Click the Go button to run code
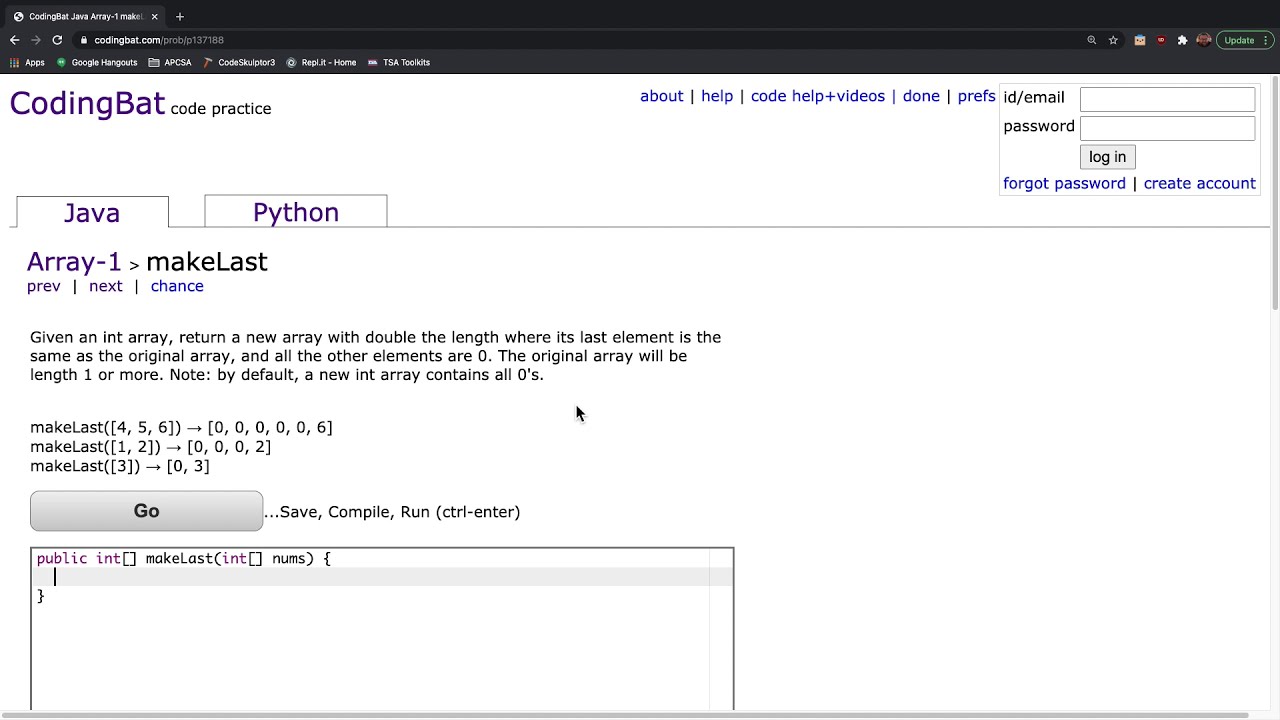 [146, 511]
